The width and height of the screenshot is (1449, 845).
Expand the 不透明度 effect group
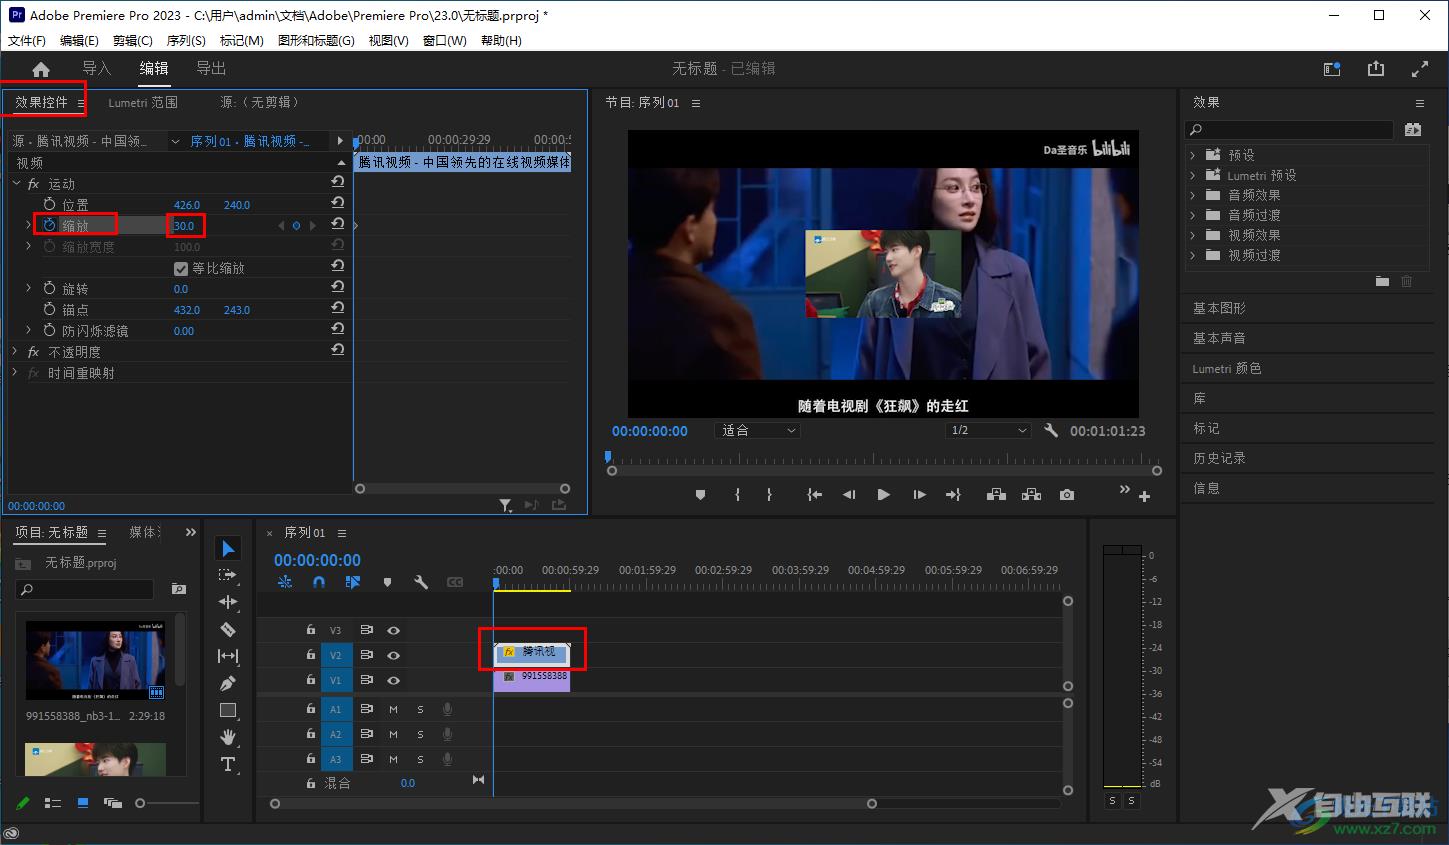pos(15,352)
